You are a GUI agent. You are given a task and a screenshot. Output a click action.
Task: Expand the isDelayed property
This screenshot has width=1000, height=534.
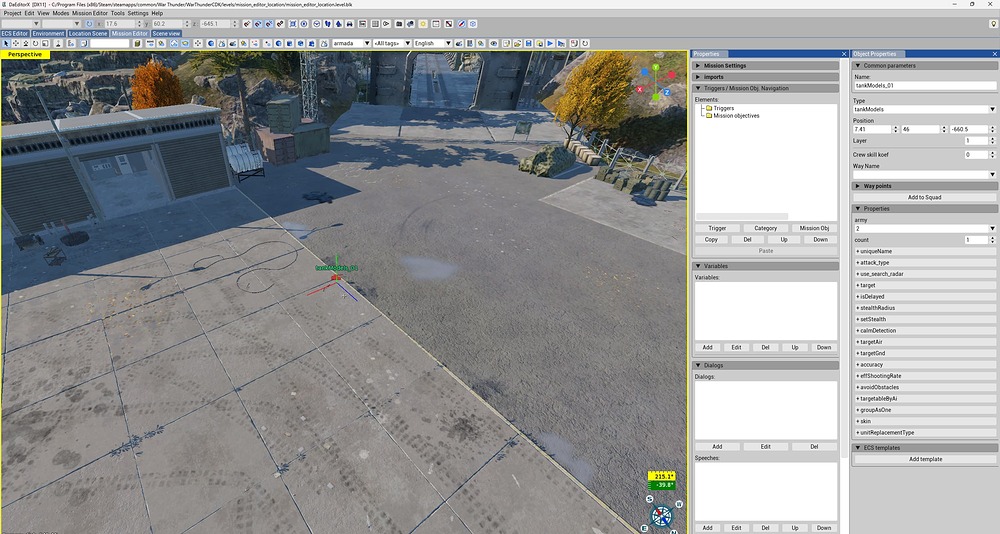925,297
